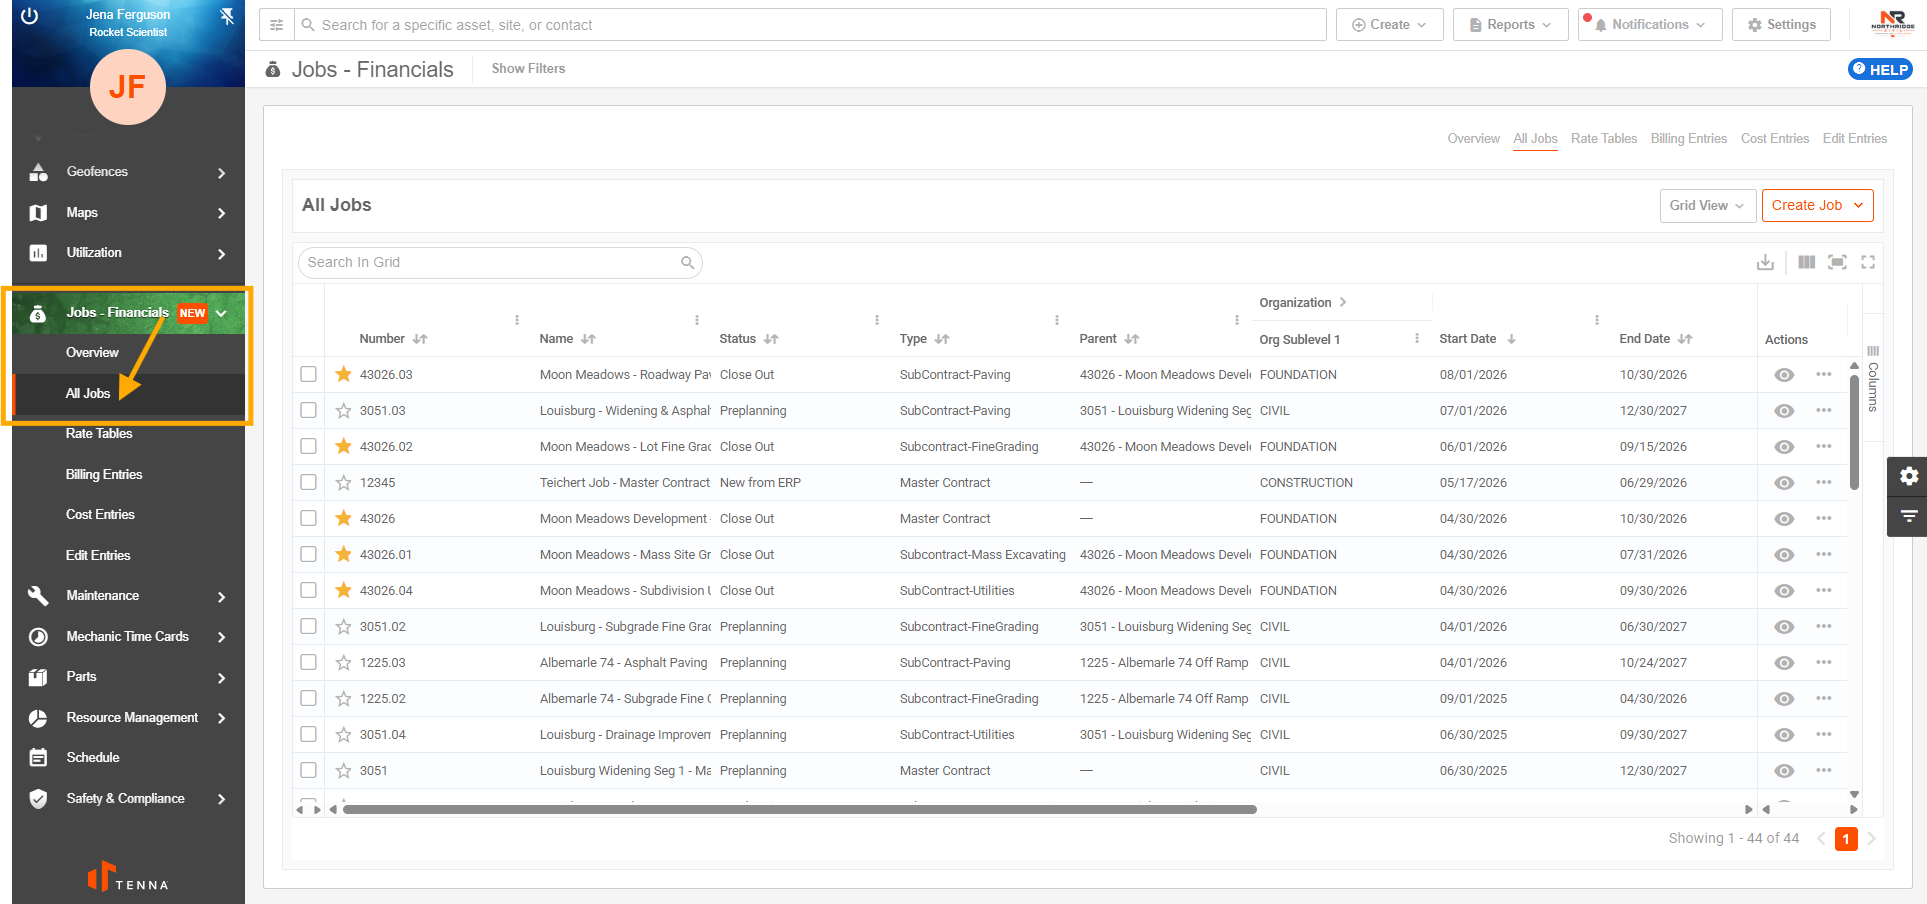Click the fit-columns icon in grid toolbar
Viewport: 1927px width, 904px height.
coord(1837,262)
